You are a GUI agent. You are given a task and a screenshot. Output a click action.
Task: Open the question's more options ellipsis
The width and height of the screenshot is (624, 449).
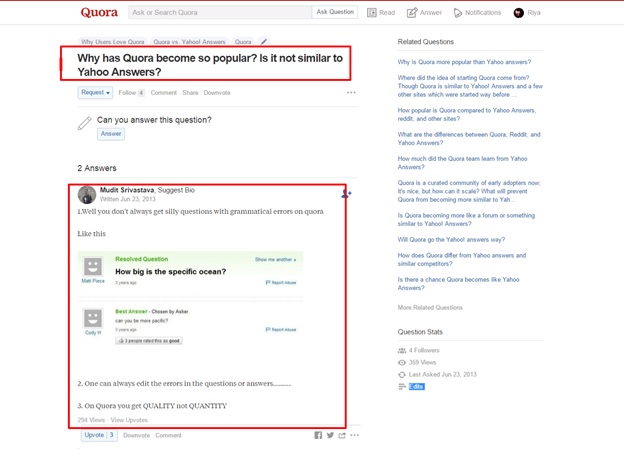pos(351,92)
